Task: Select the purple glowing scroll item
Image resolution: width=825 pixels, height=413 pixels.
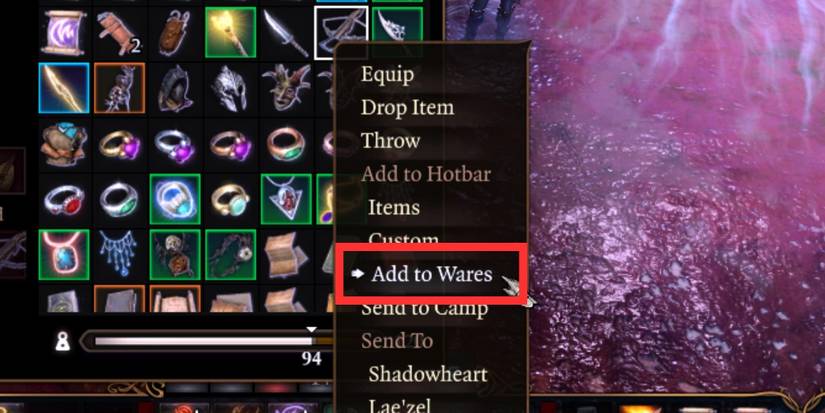Action: tap(64, 32)
